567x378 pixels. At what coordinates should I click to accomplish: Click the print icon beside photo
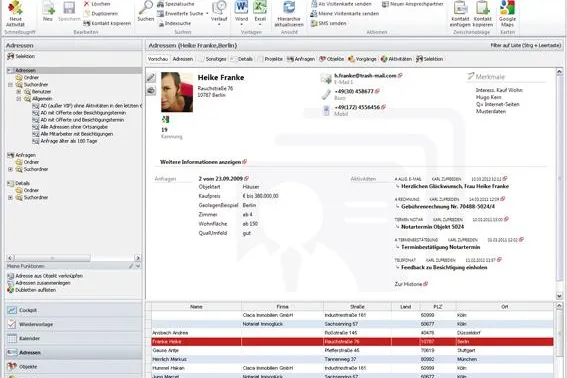[151, 90]
